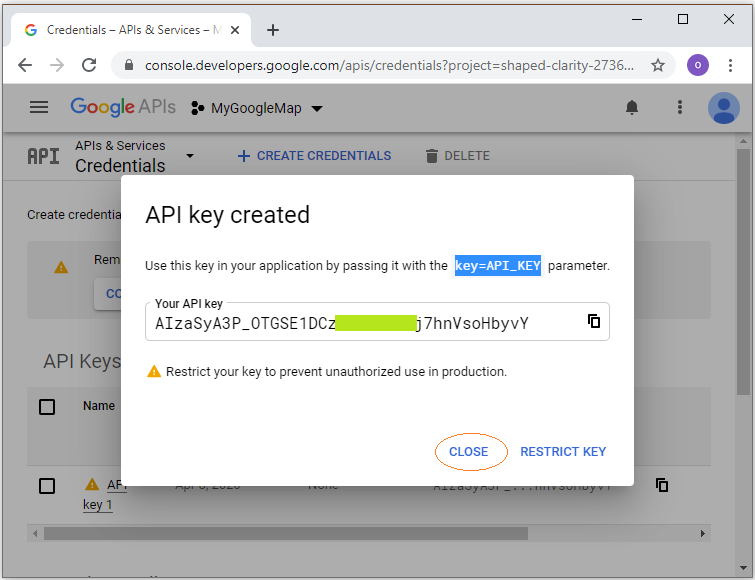
Task: Click the 'API Keys' section heading
Action: (x=82, y=361)
